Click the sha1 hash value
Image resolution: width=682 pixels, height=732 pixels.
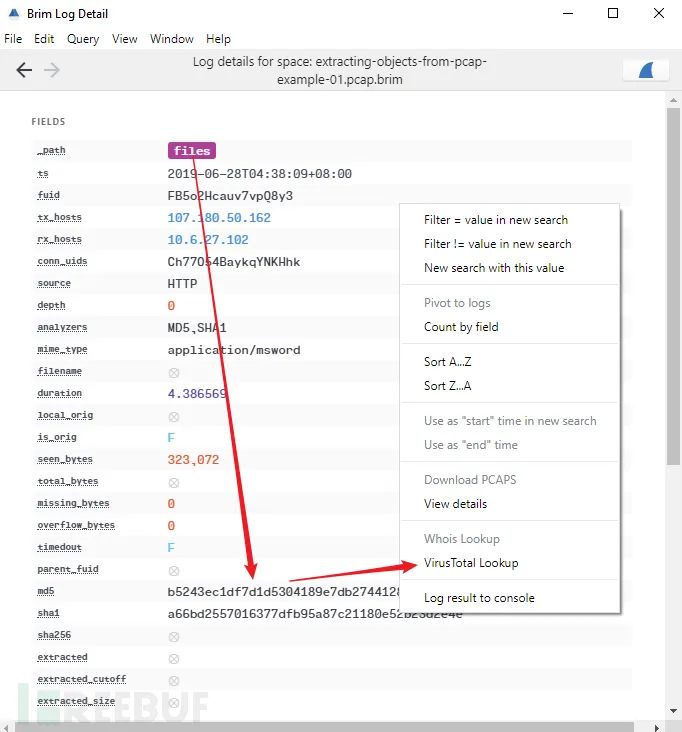[x=315, y=613]
